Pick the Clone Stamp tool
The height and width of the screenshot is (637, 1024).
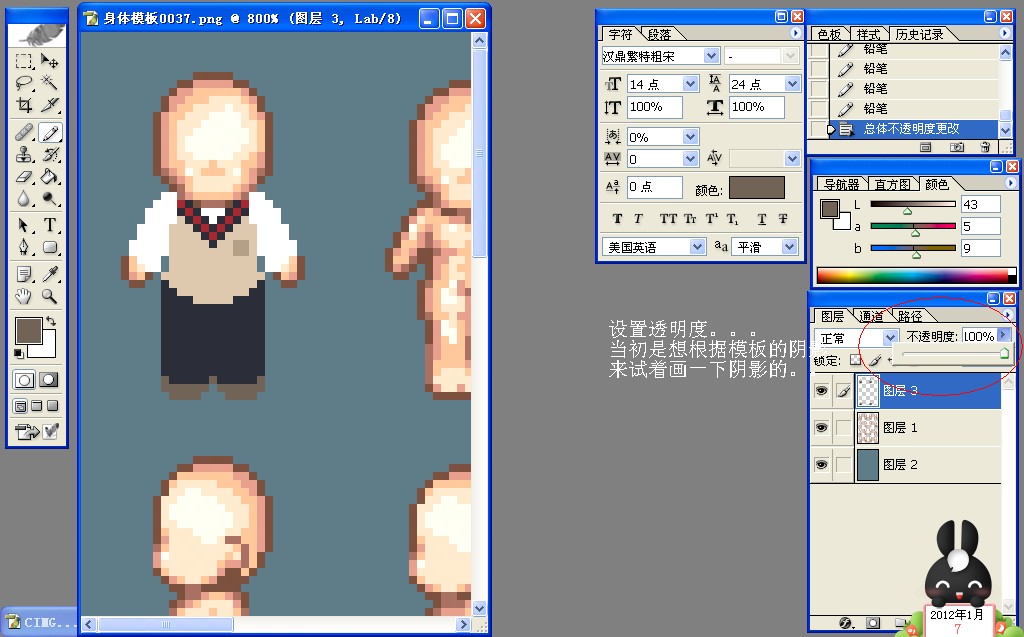click(x=24, y=155)
